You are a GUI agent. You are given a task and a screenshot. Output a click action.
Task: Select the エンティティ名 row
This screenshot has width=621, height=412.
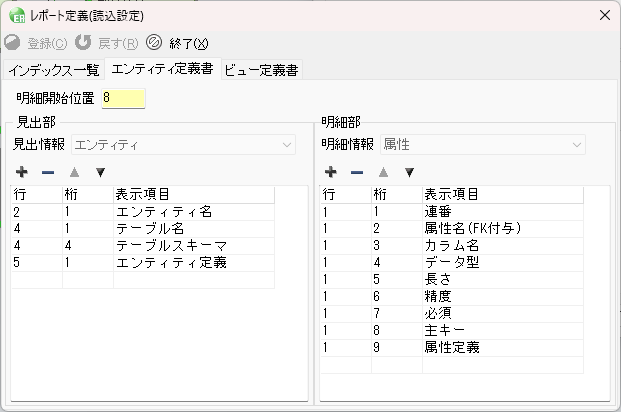143,212
